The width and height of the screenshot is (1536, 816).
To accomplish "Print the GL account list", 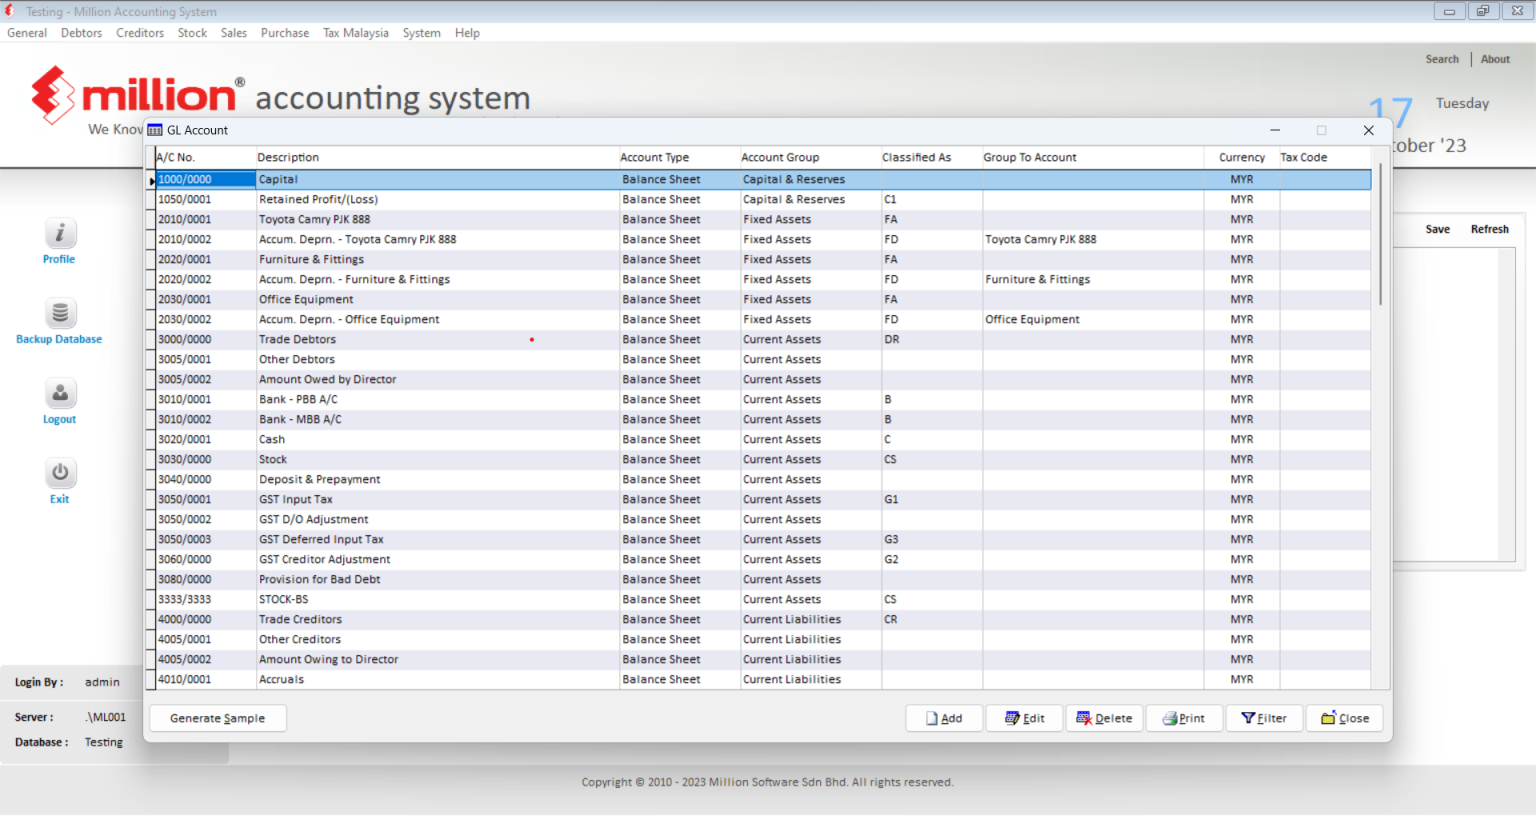I will tap(1184, 718).
